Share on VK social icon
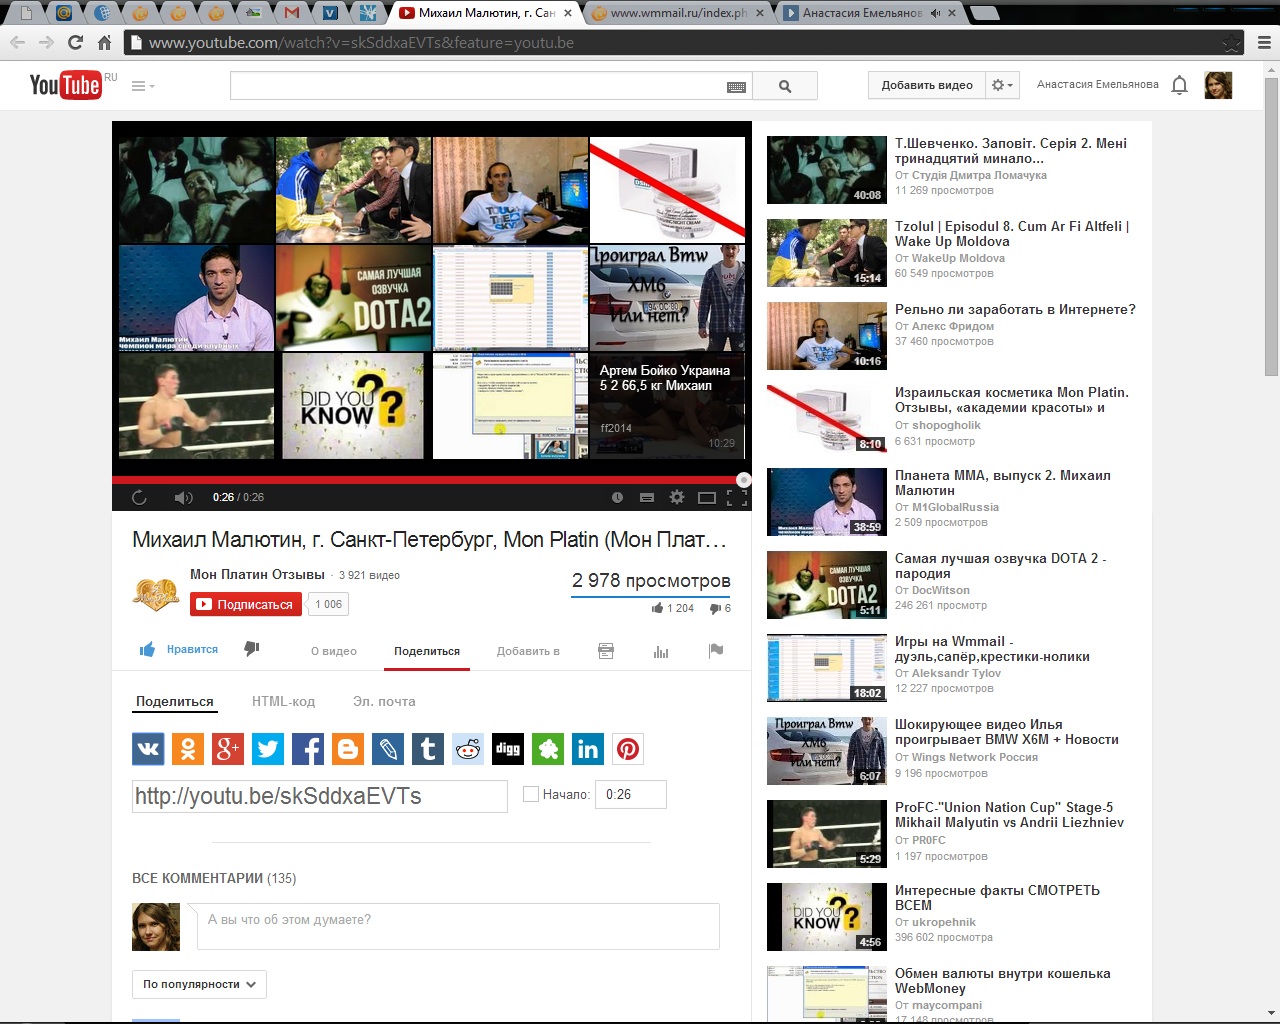 (x=148, y=749)
